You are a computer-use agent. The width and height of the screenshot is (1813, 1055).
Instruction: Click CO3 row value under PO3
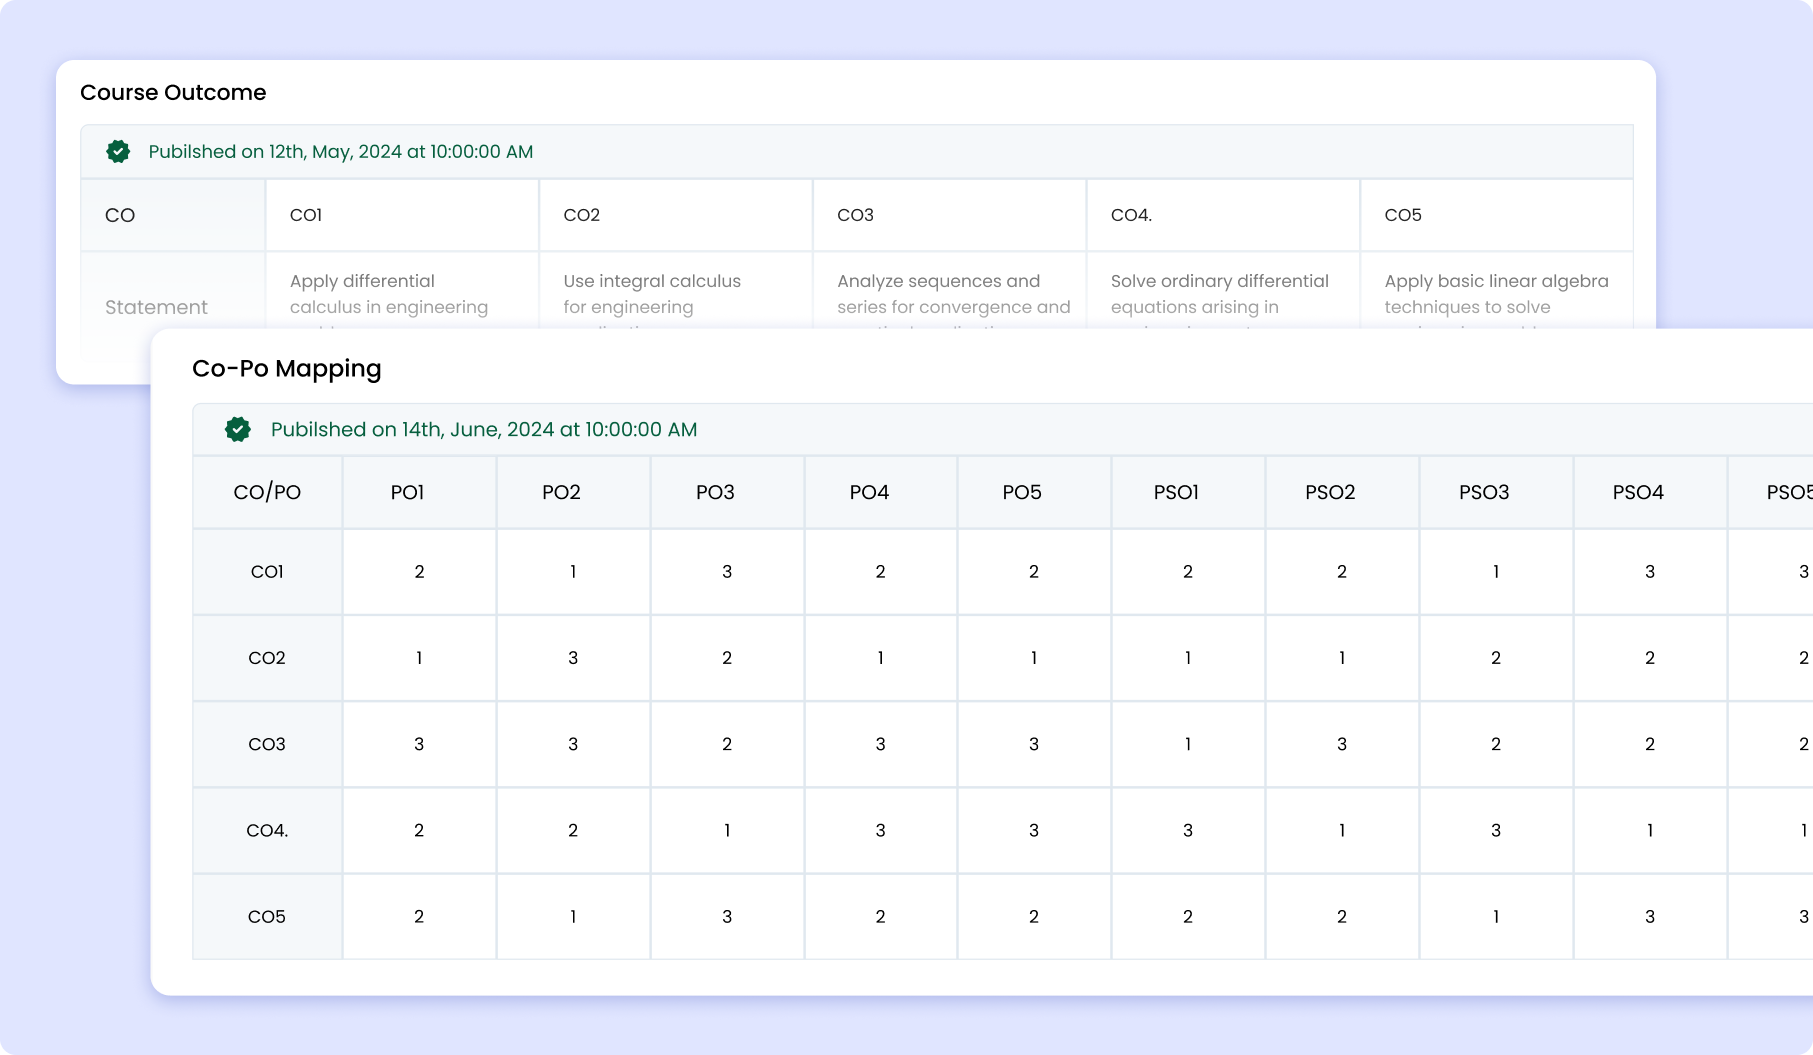pyautogui.click(x=727, y=744)
